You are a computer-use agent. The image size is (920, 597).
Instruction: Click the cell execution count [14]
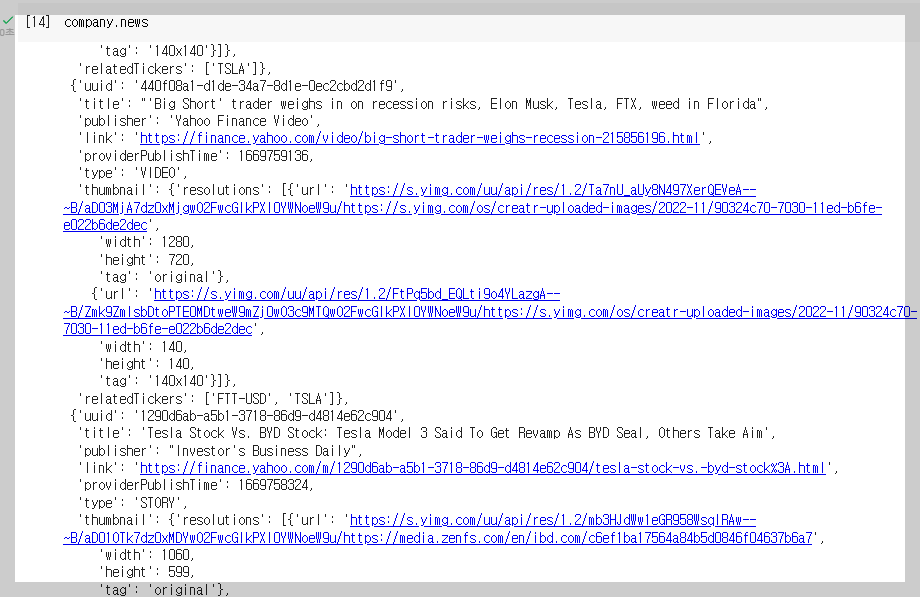(x=38, y=22)
